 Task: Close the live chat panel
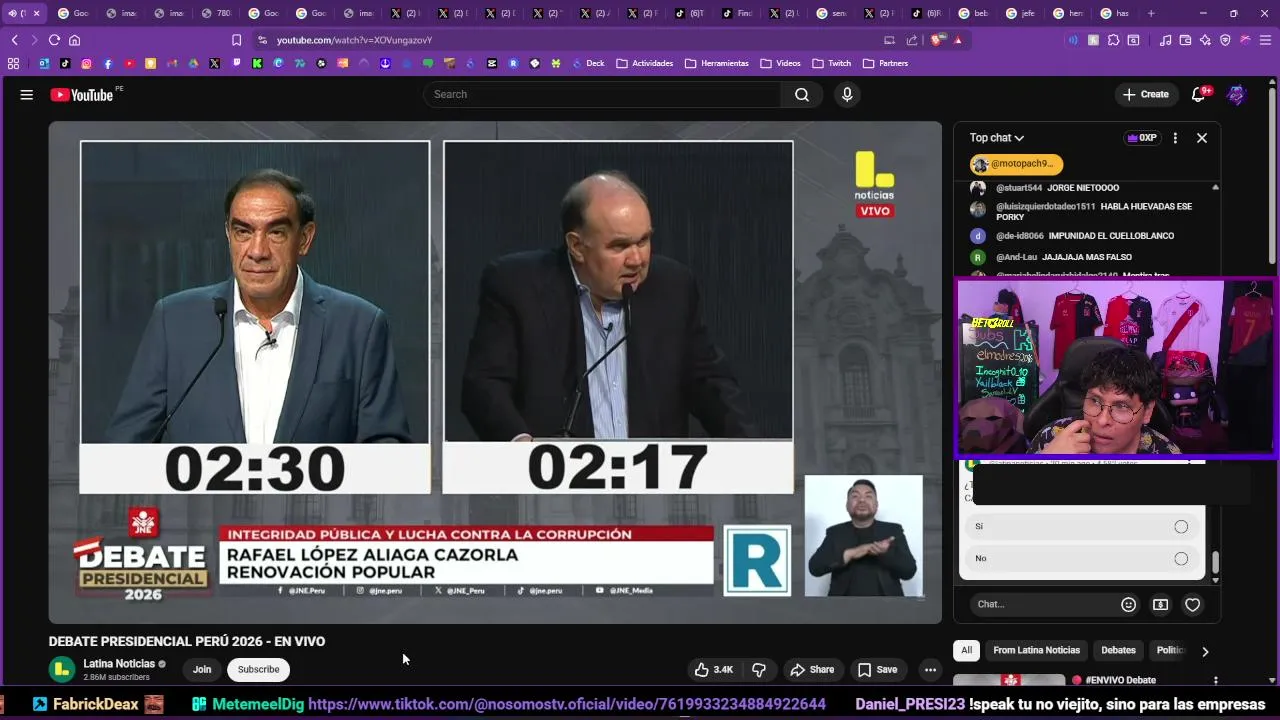tap(1202, 138)
